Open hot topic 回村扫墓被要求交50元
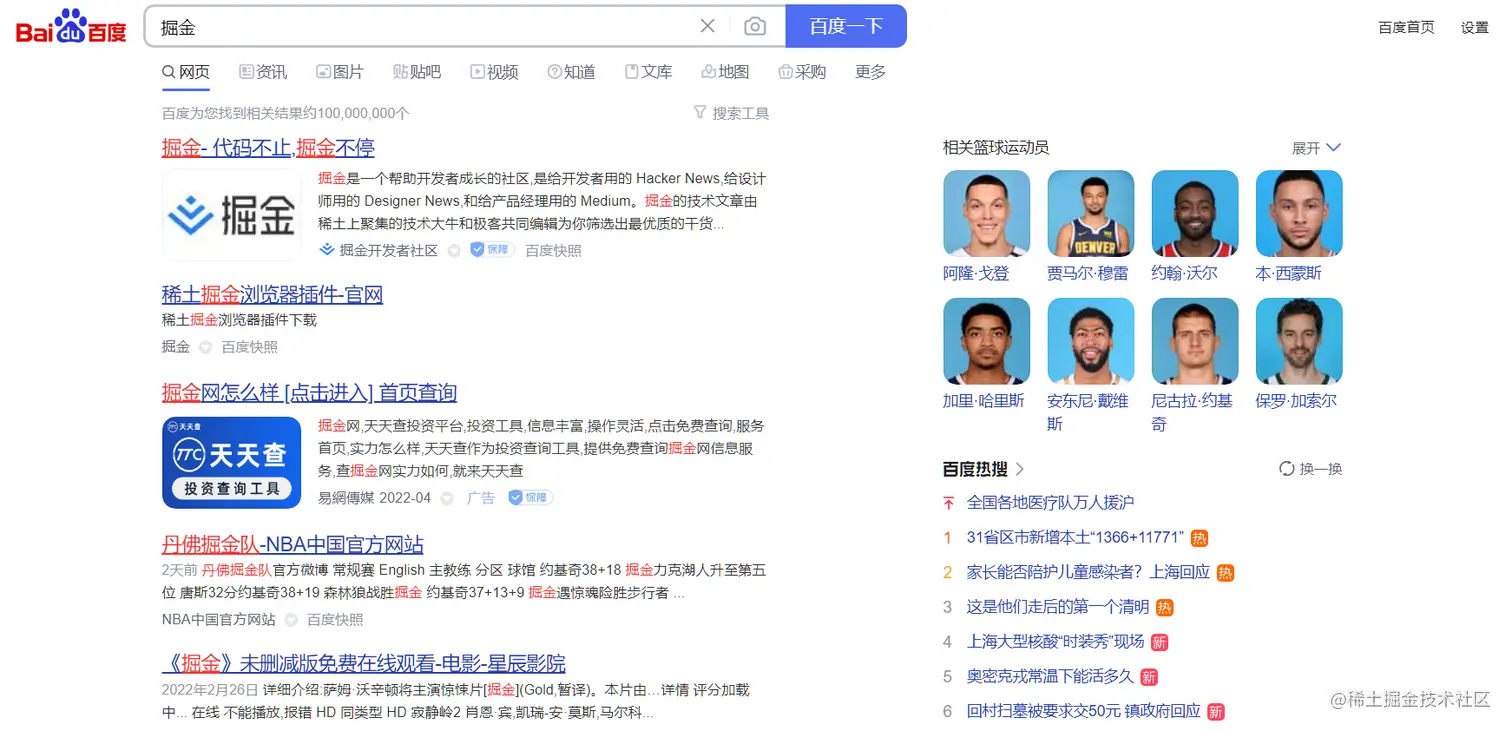 click(x=1083, y=711)
